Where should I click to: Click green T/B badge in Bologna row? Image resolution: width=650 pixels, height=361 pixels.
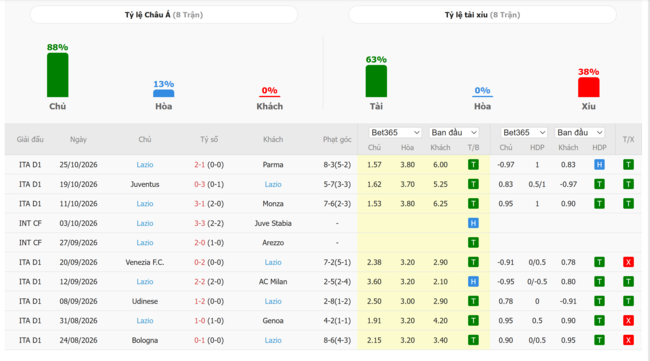tap(473, 340)
